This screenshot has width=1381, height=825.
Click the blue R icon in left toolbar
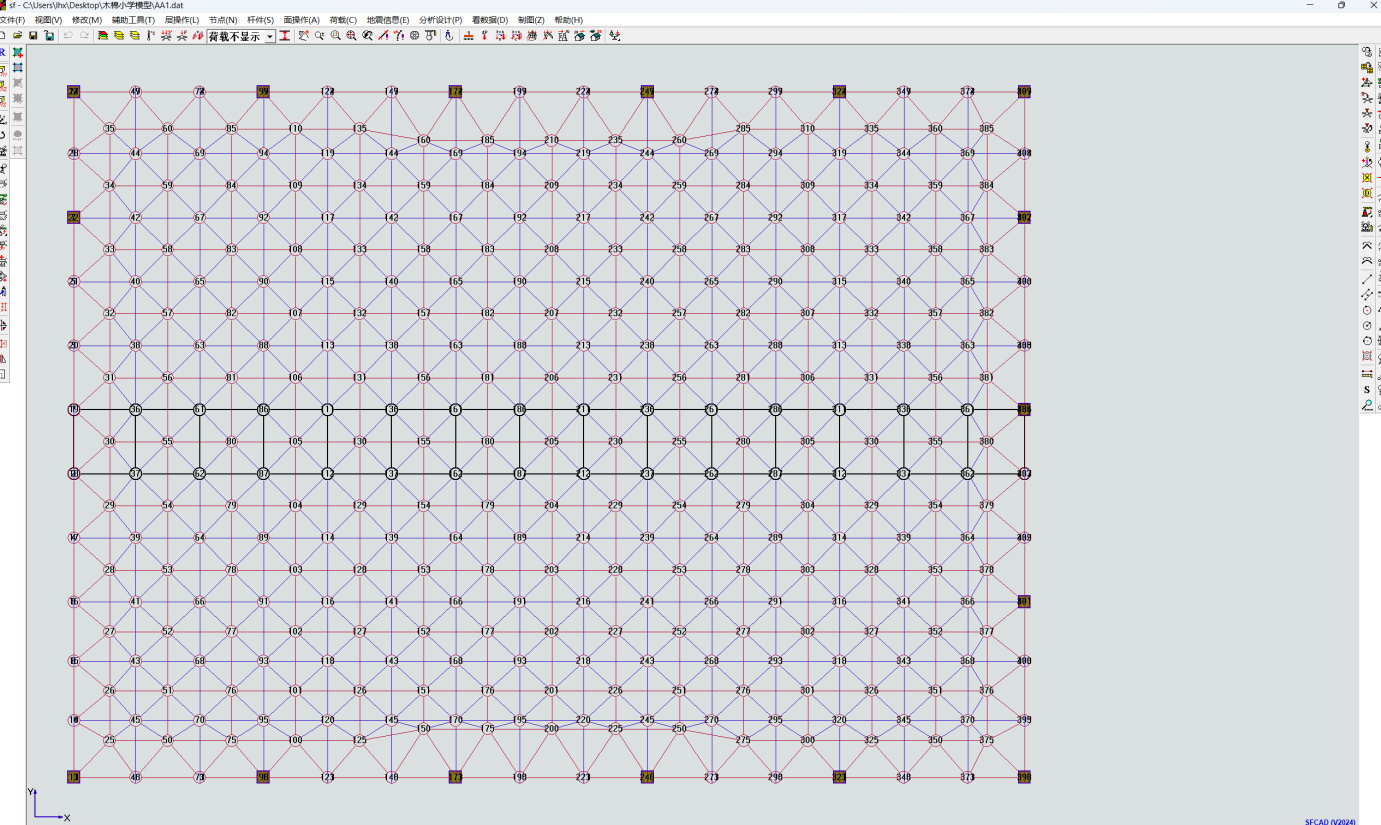coord(3,52)
